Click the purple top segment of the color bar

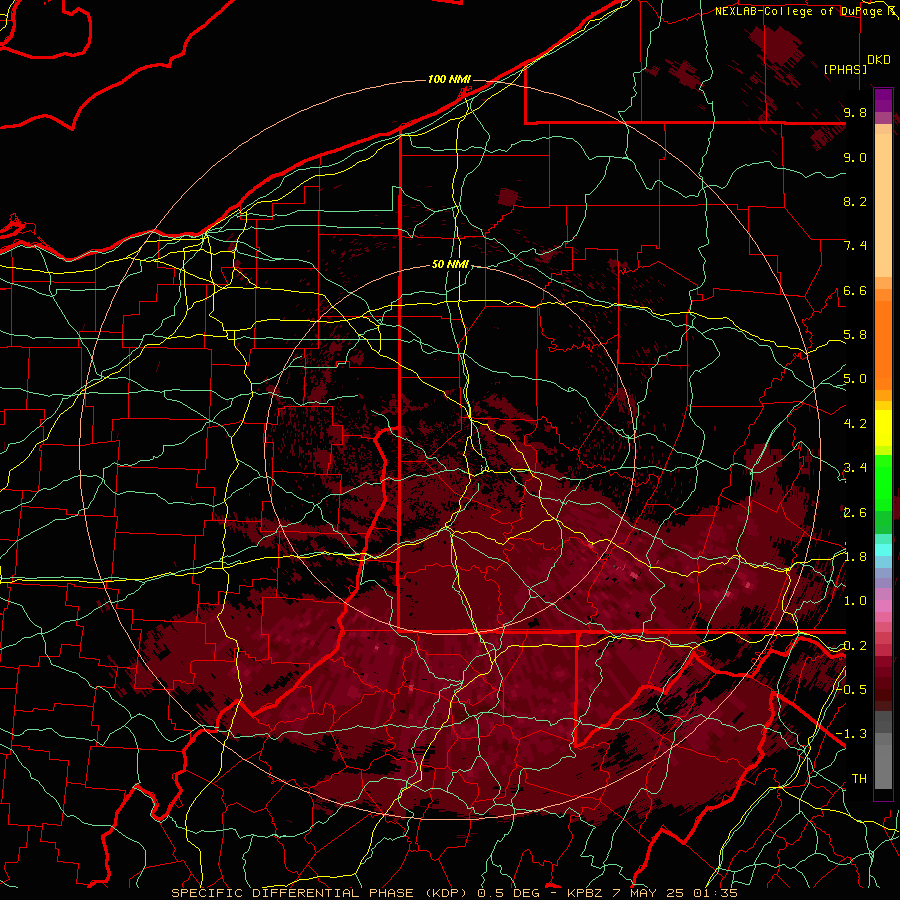tap(883, 100)
